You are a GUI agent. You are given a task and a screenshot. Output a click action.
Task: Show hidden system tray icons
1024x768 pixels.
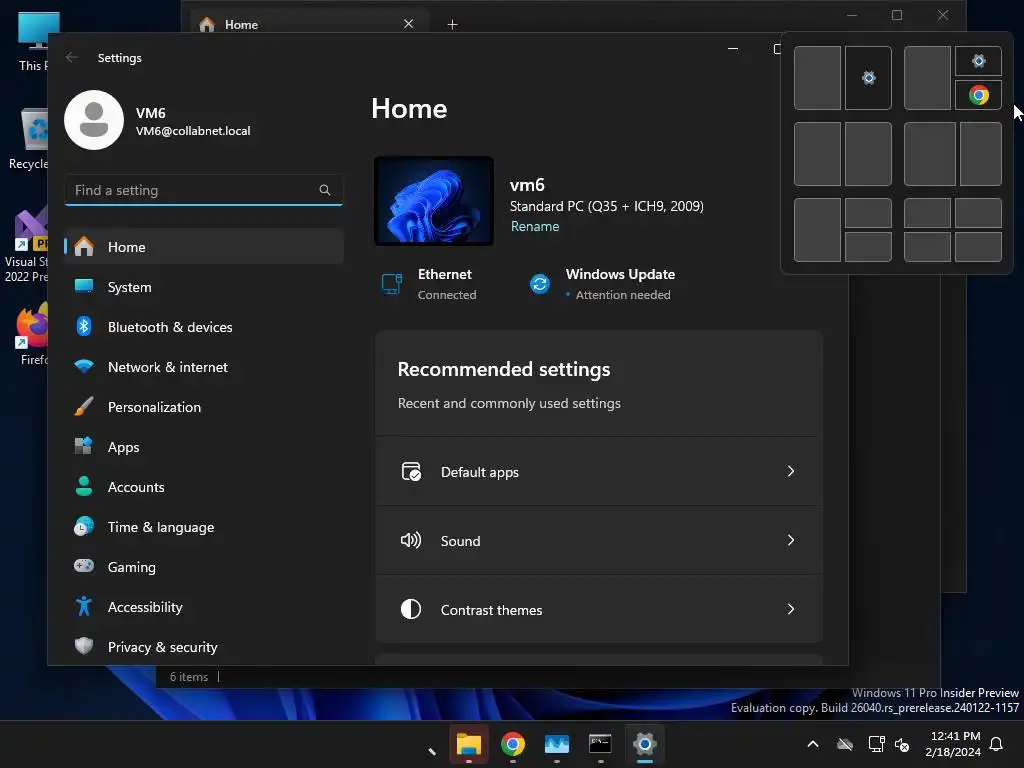click(x=813, y=744)
